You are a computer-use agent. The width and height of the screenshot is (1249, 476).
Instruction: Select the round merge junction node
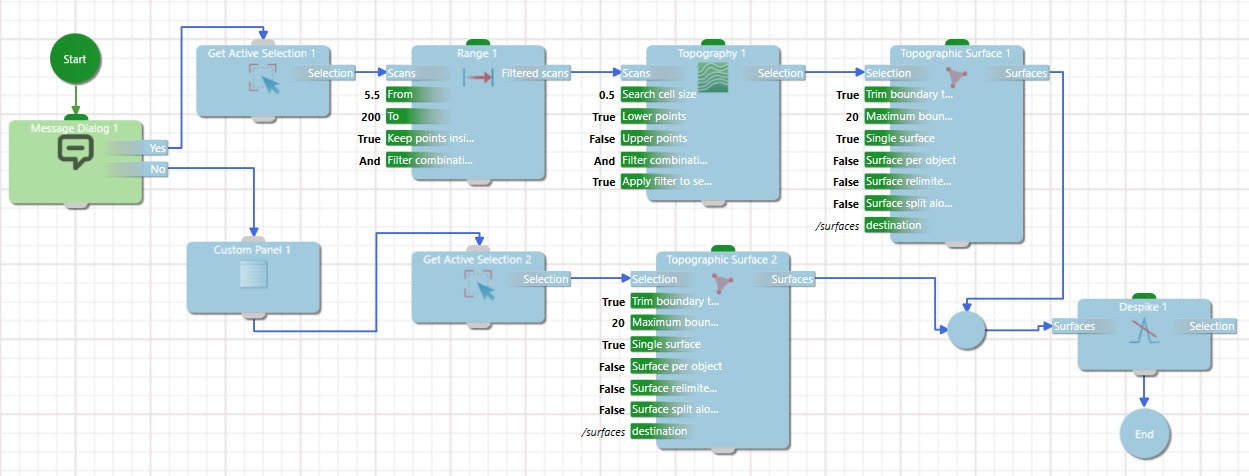(965, 330)
